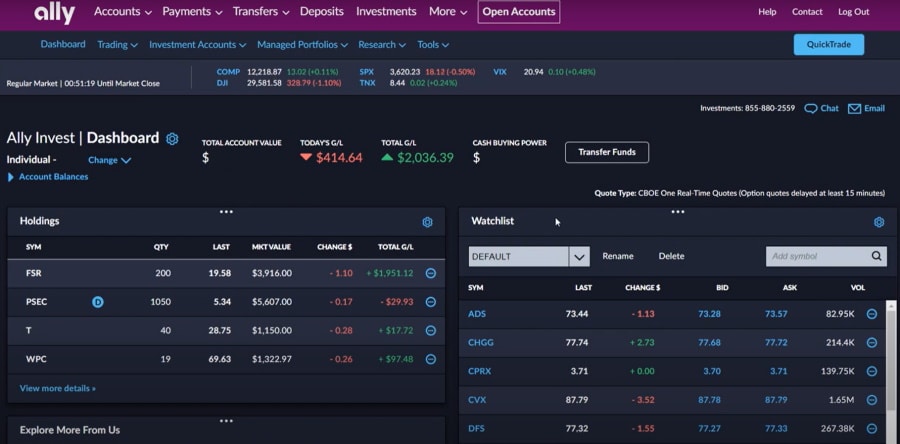Select the WPC holdings row symbol
The width and height of the screenshot is (900, 444).
36,360
